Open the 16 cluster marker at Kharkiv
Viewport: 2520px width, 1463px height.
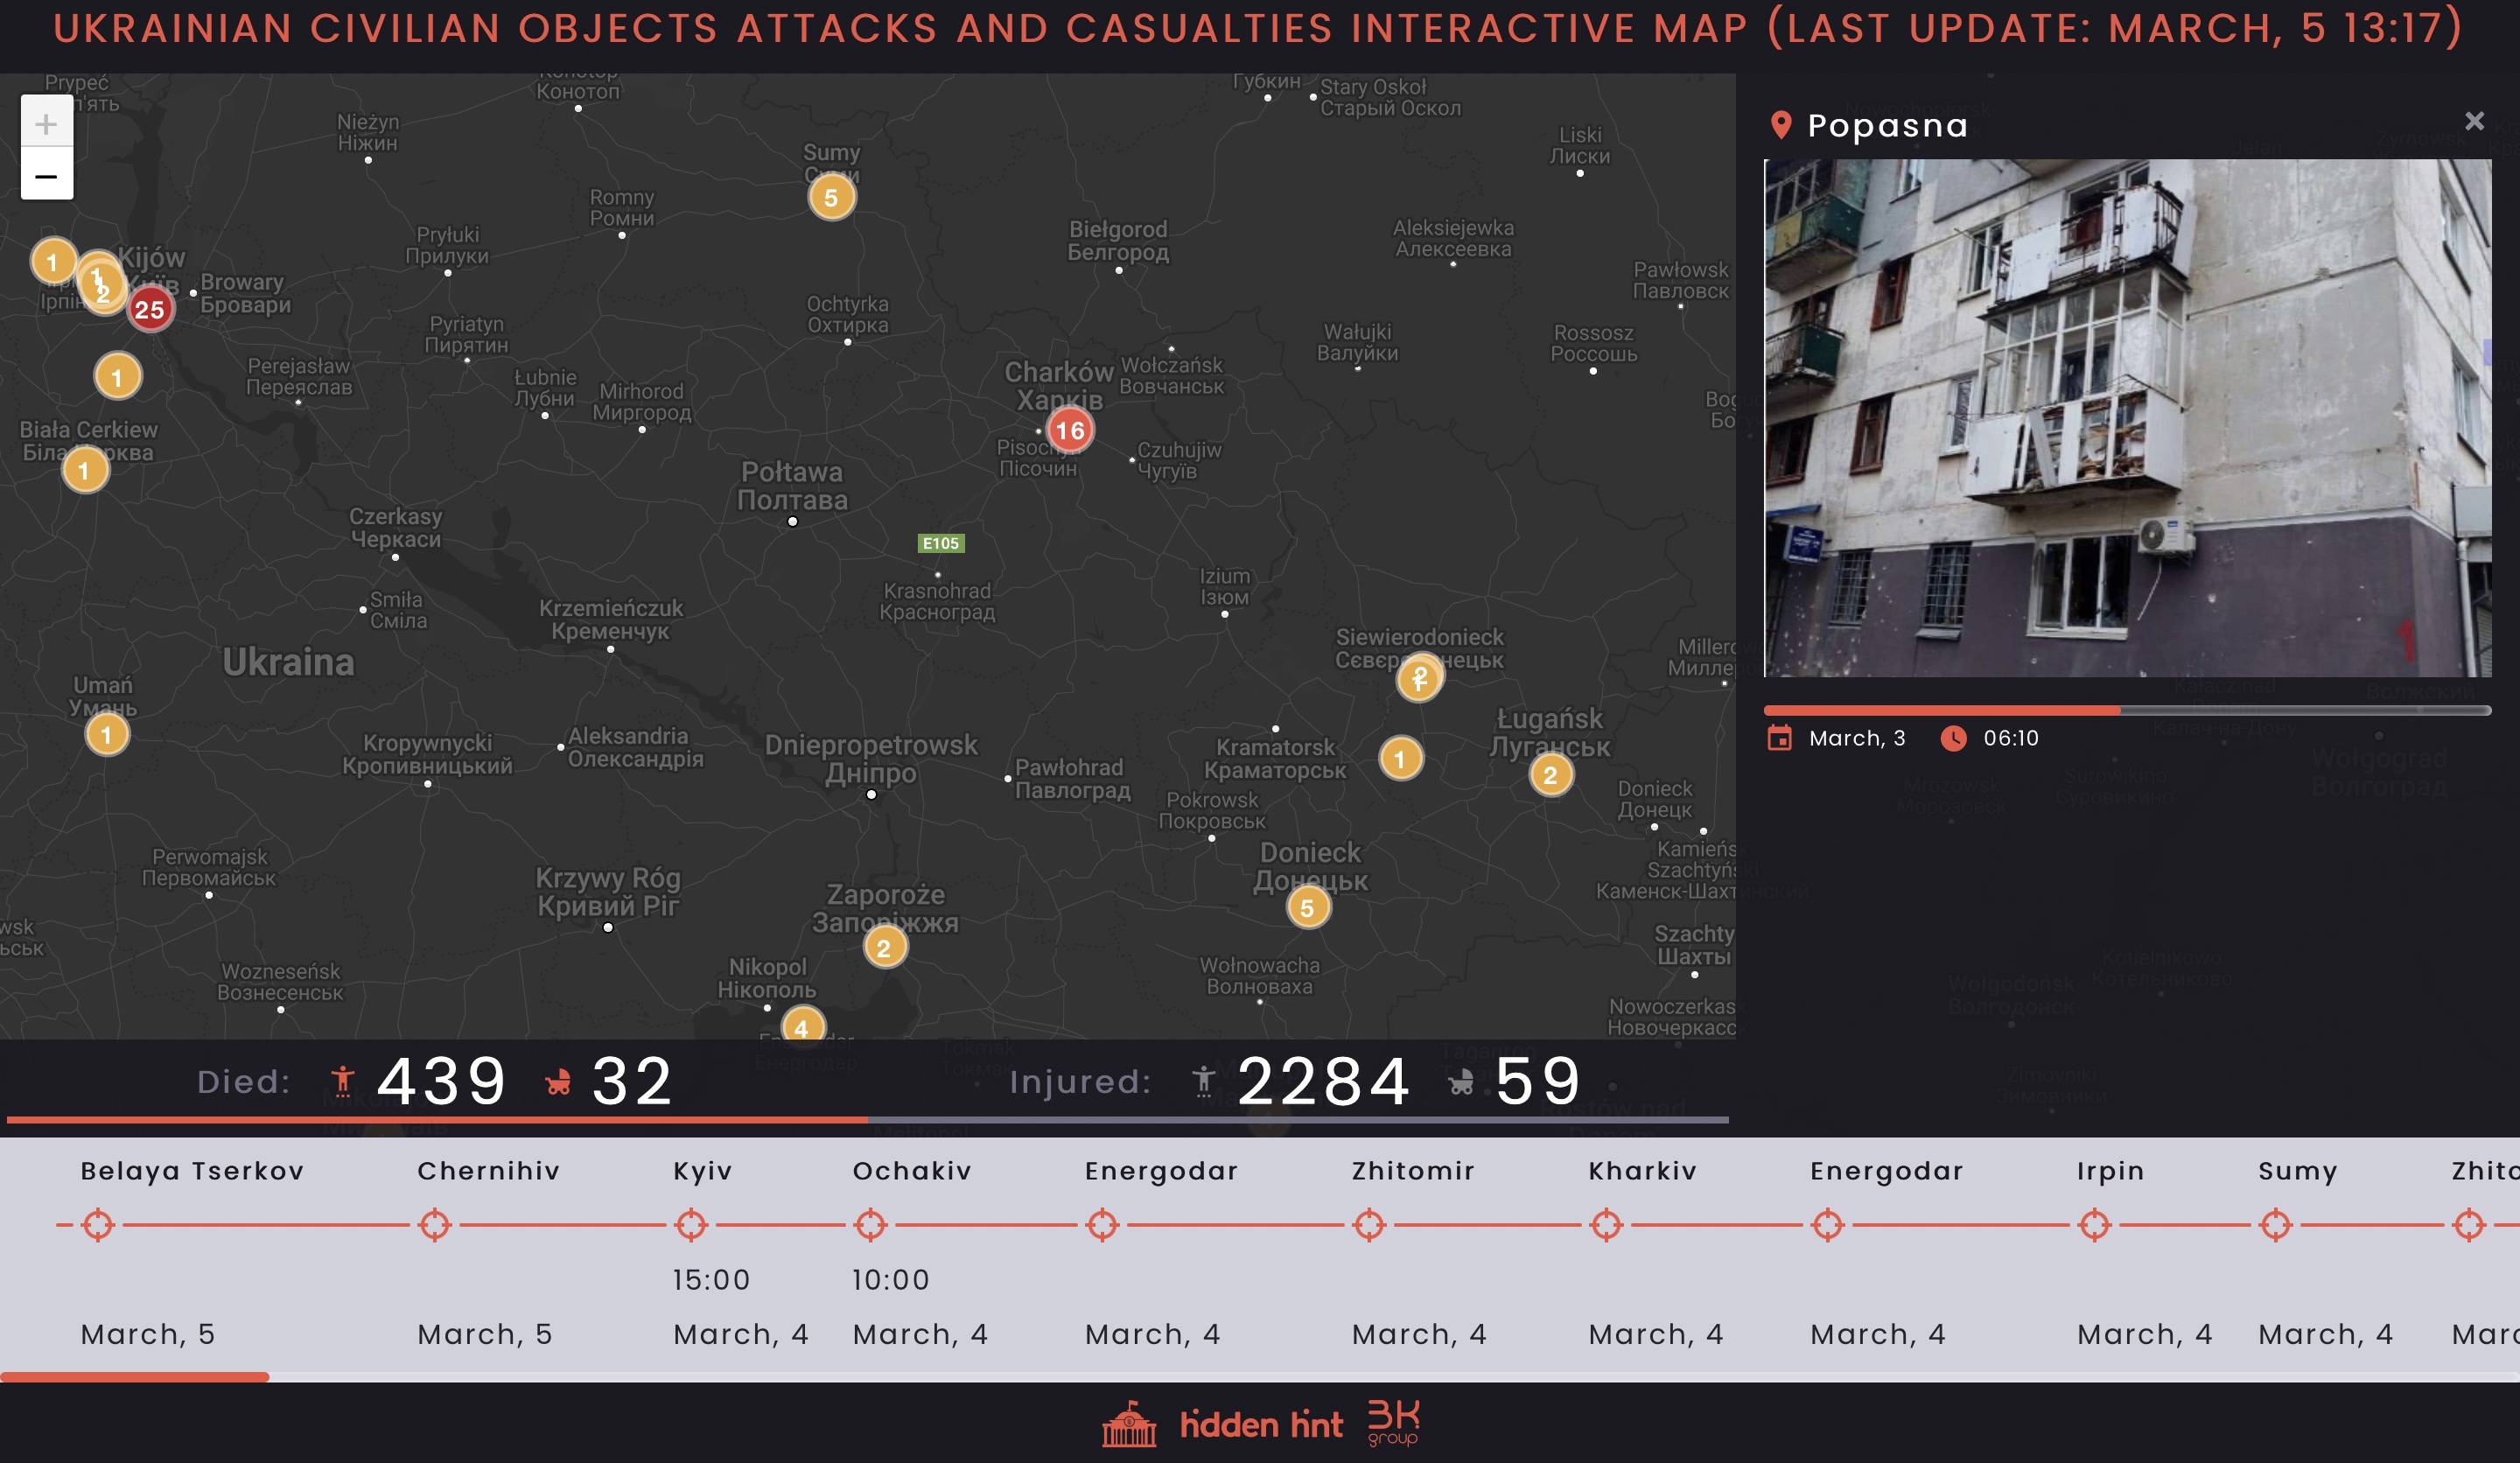1070,430
